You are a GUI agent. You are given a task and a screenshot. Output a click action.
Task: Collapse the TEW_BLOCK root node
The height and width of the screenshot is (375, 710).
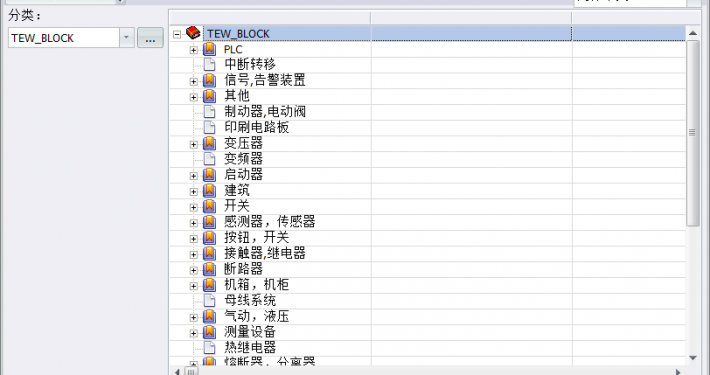pyautogui.click(x=177, y=34)
